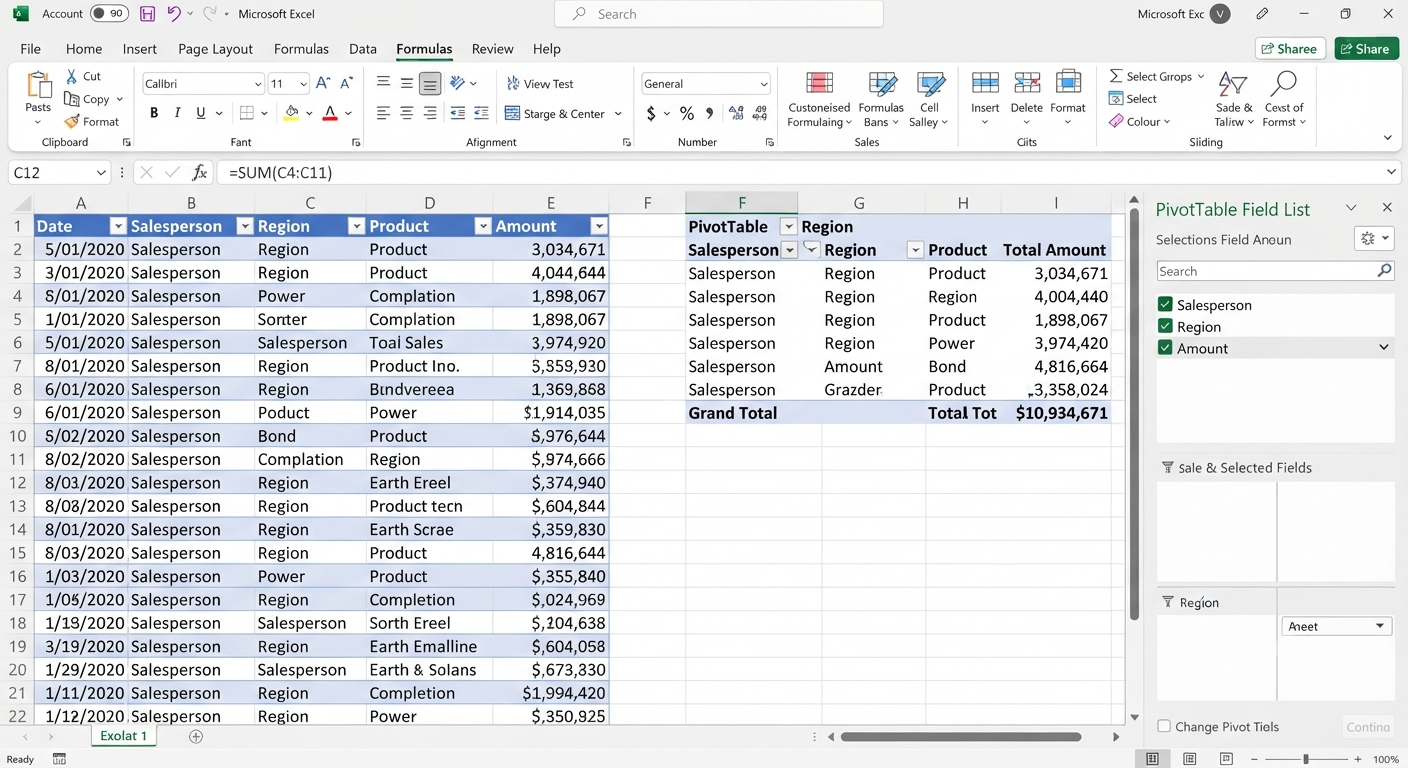Uncheck the Amount field checkbox
The height and width of the screenshot is (768, 1408).
[x=1165, y=348]
